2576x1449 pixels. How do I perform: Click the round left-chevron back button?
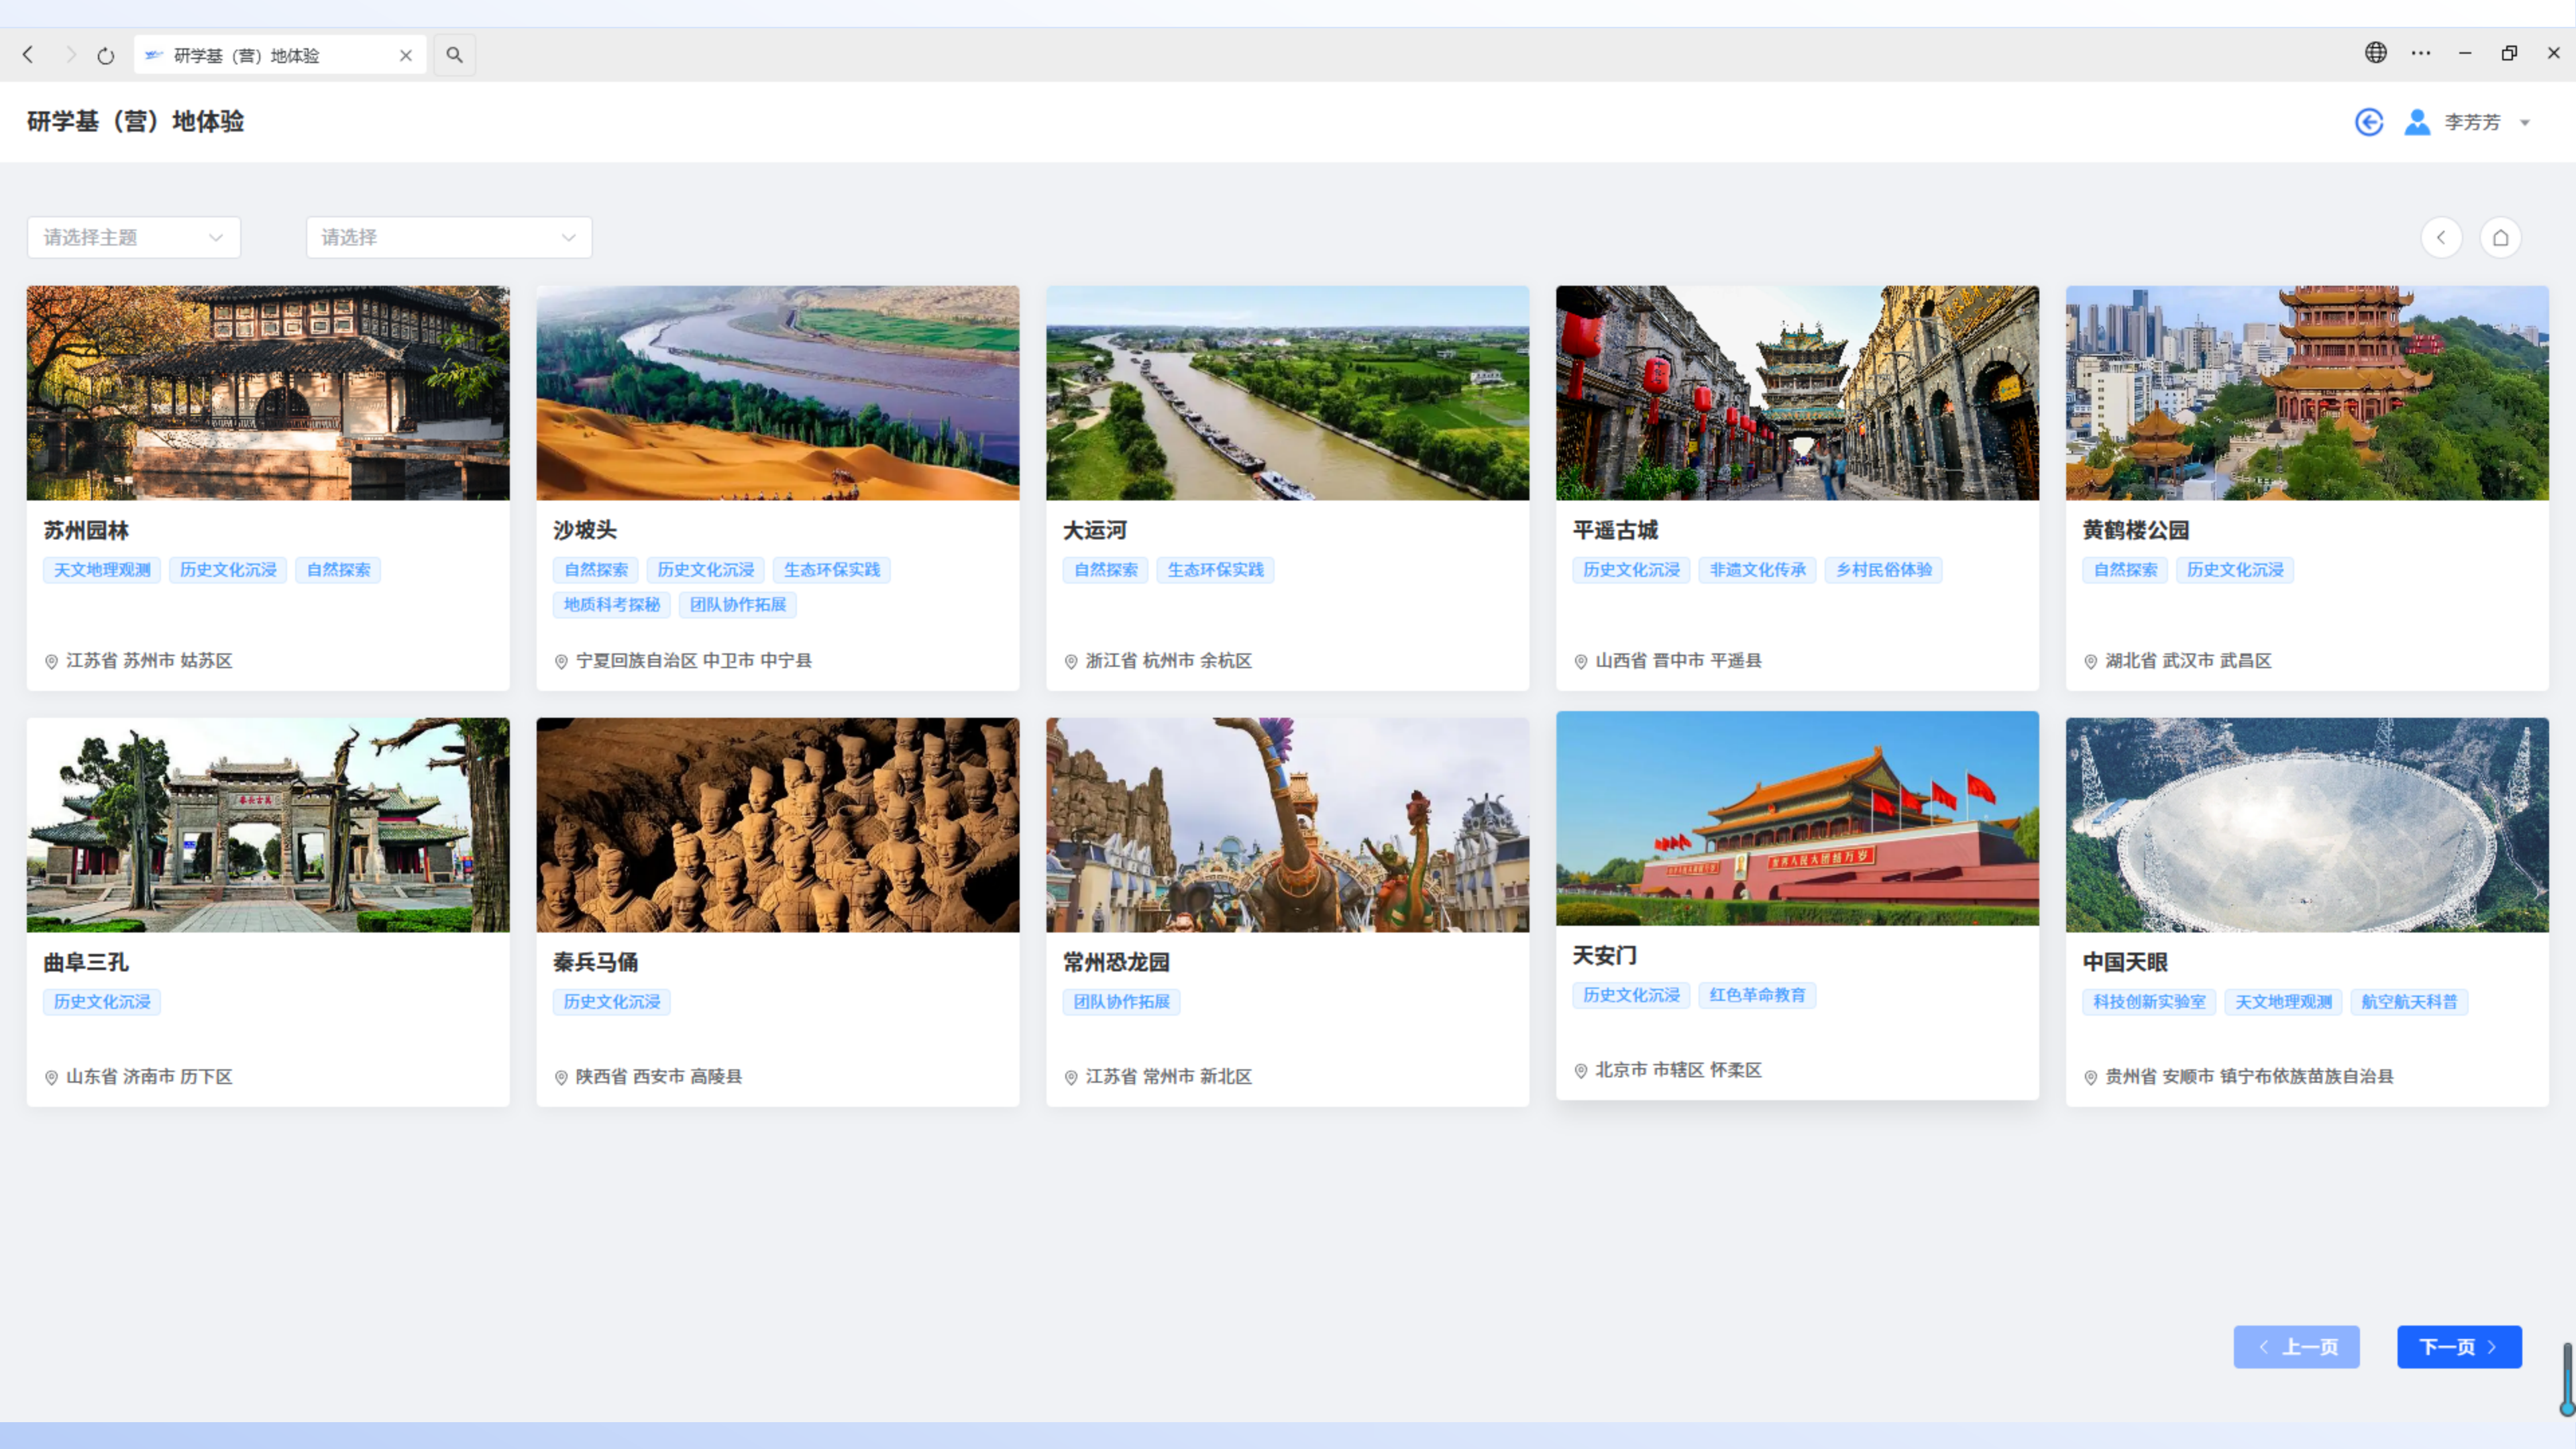pos(2442,238)
